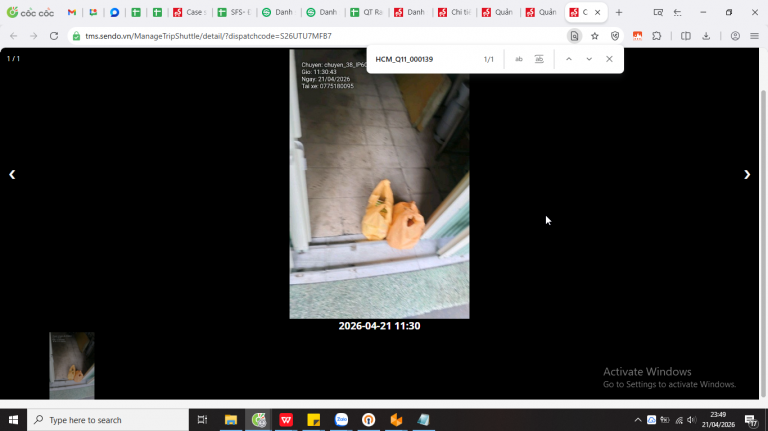768x431 pixels.
Task: Reload the current page
Action: pyautogui.click(x=54, y=36)
